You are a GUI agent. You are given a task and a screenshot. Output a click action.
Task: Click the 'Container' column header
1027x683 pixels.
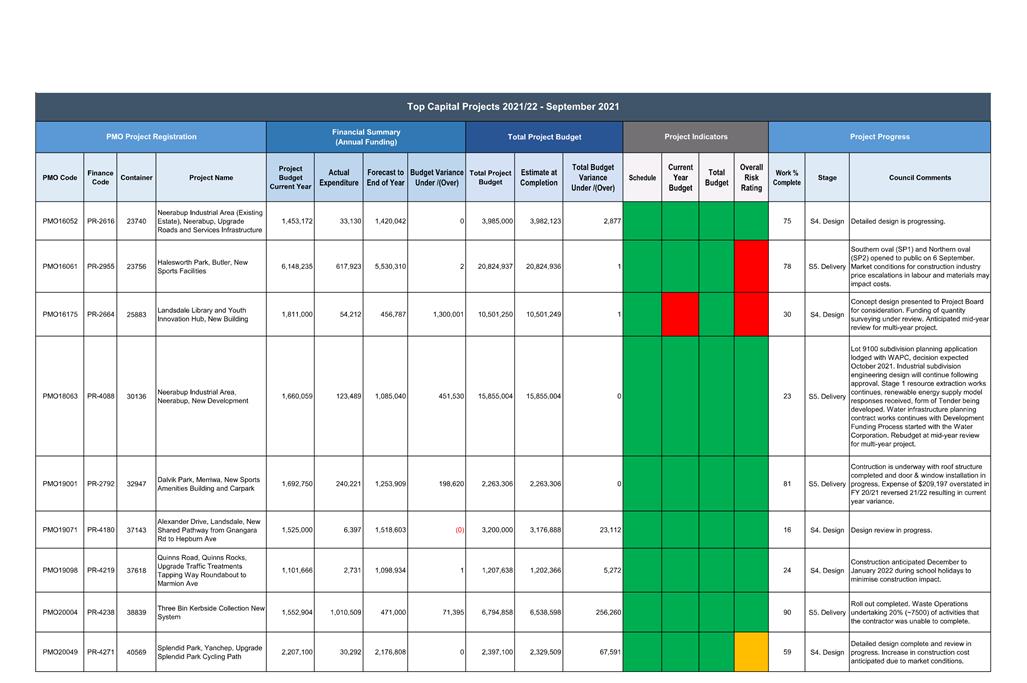point(136,177)
